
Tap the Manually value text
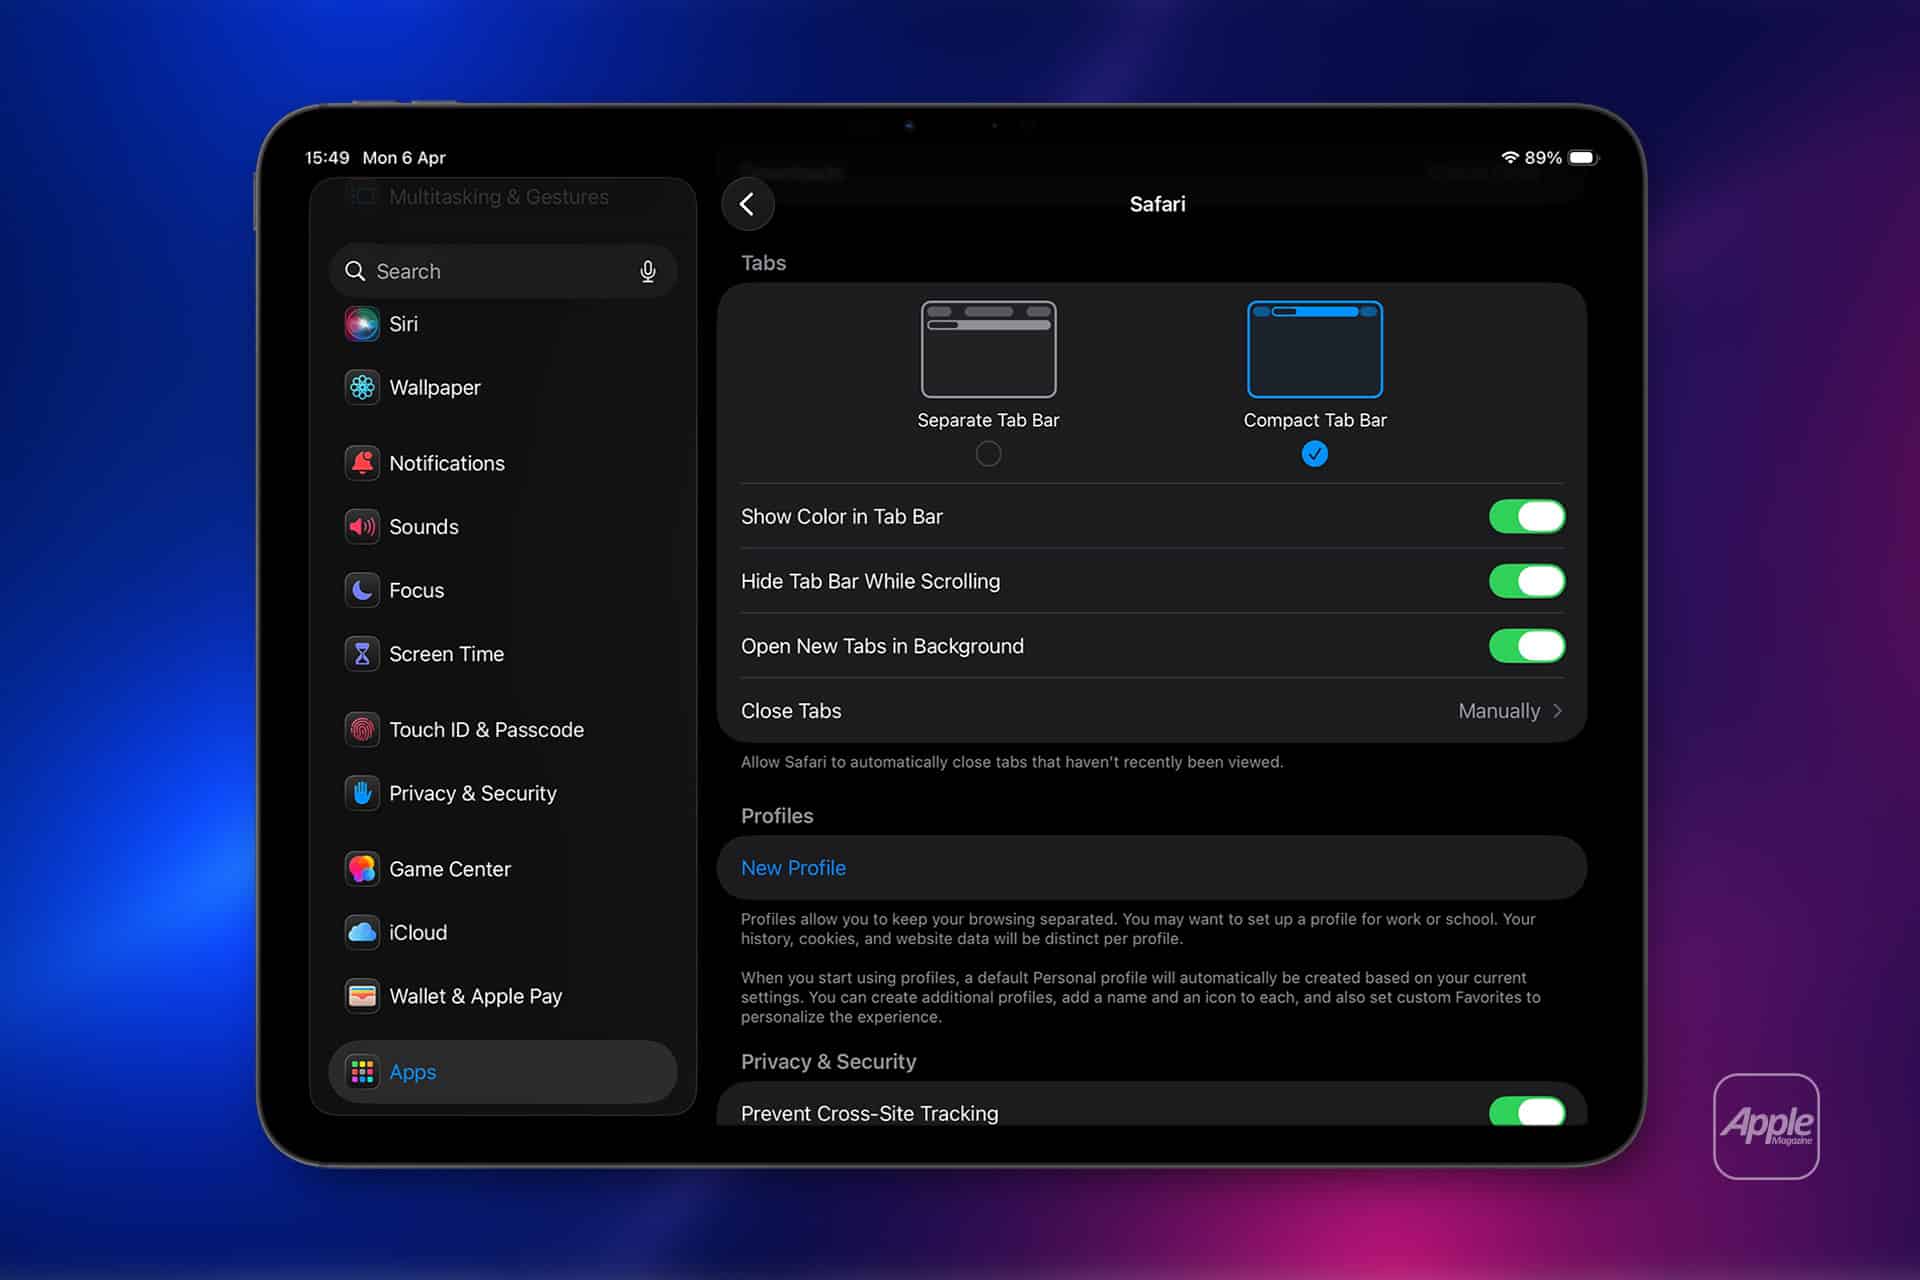coord(1499,711)
